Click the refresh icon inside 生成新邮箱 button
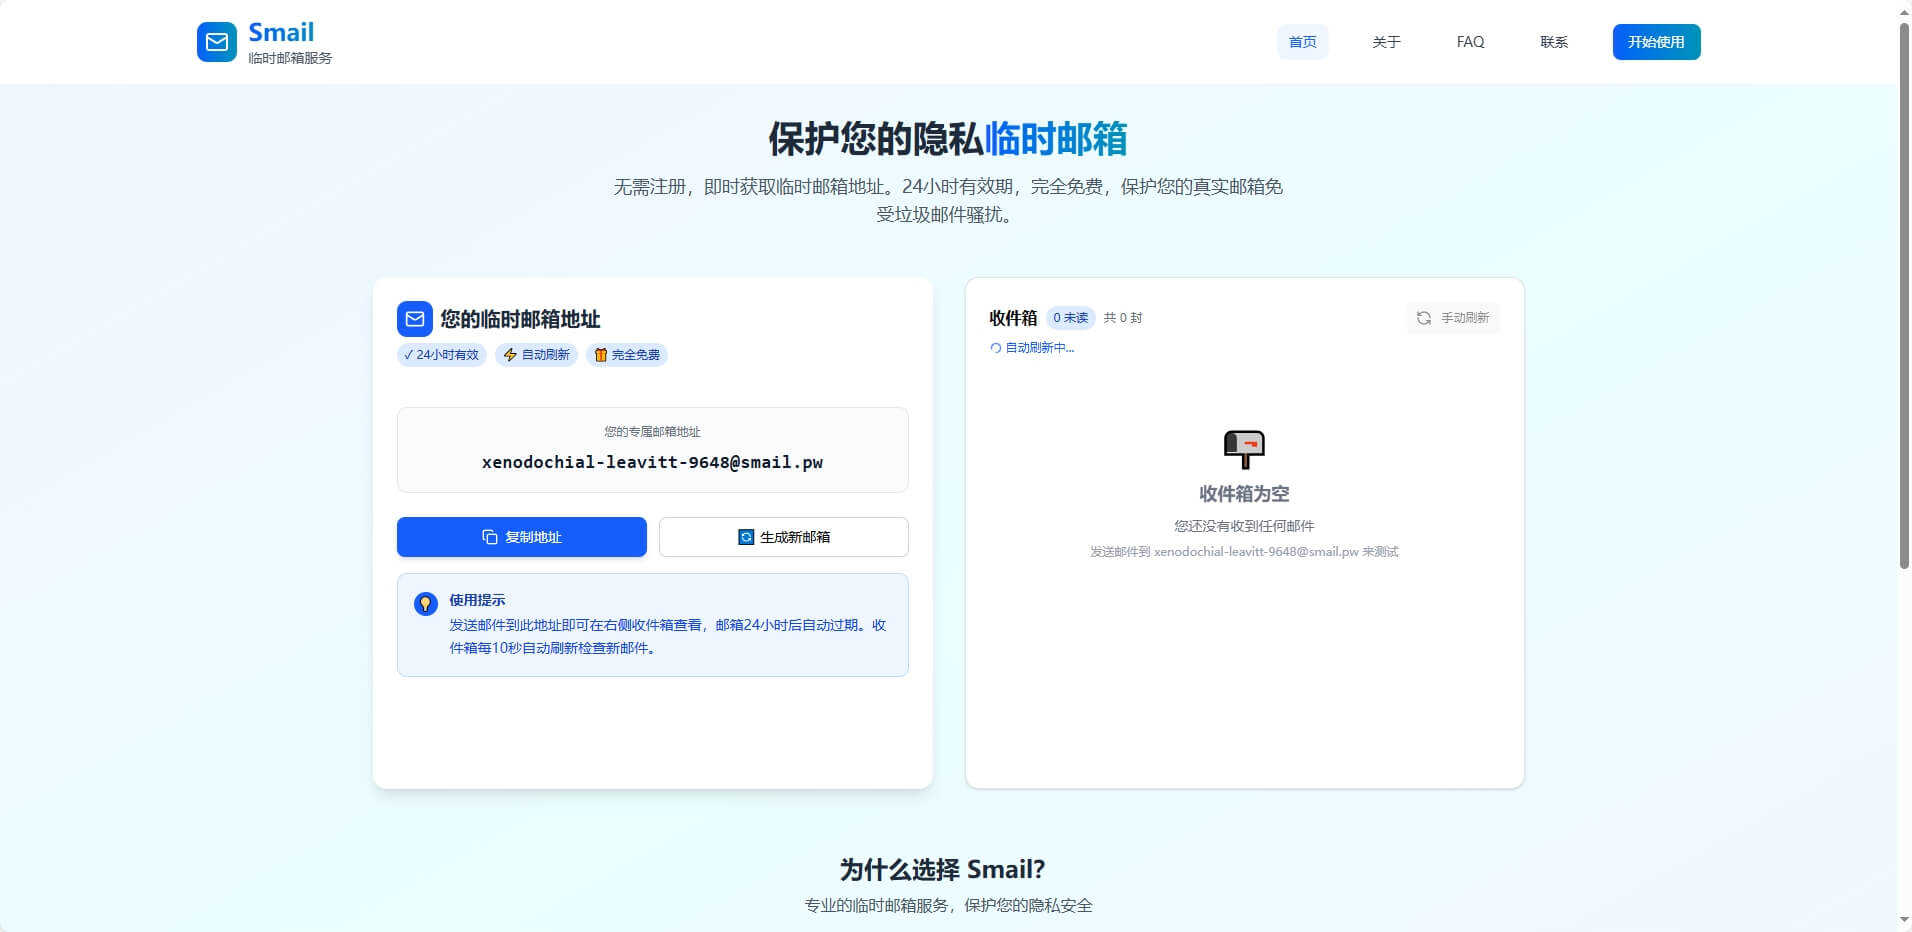 [x=747, y=536]
